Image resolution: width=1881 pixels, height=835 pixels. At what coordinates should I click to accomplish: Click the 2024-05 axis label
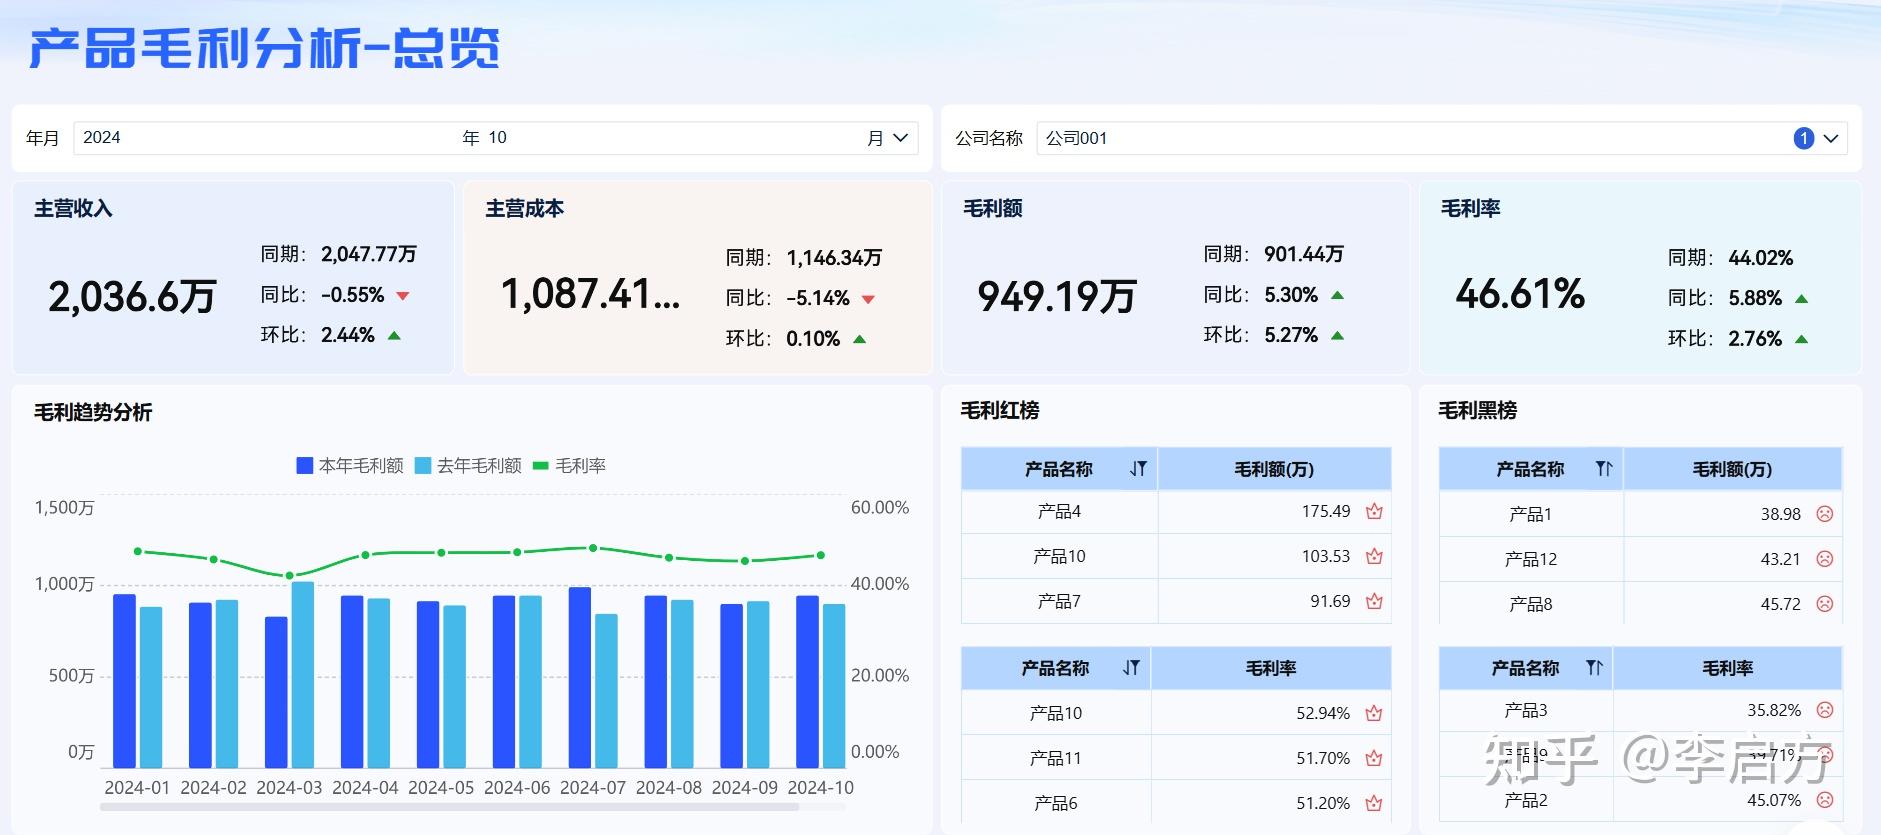click(441, 787)
